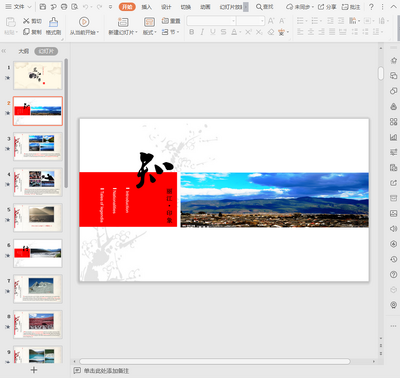Toggle justified text alignment
Viewport: 400px width, 378px height.
pyautogui.click(x=332, y=32)
